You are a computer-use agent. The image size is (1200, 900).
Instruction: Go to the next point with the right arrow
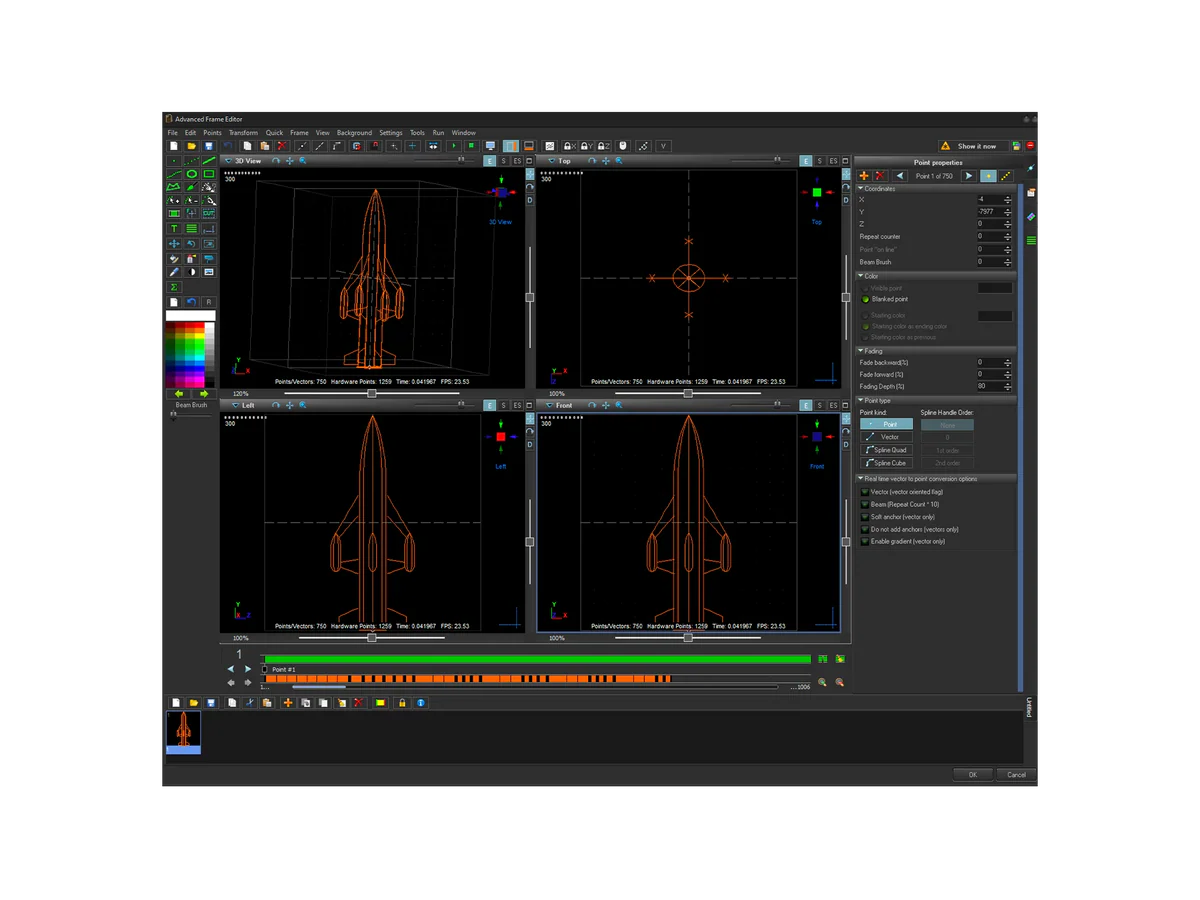pos(969,176)
